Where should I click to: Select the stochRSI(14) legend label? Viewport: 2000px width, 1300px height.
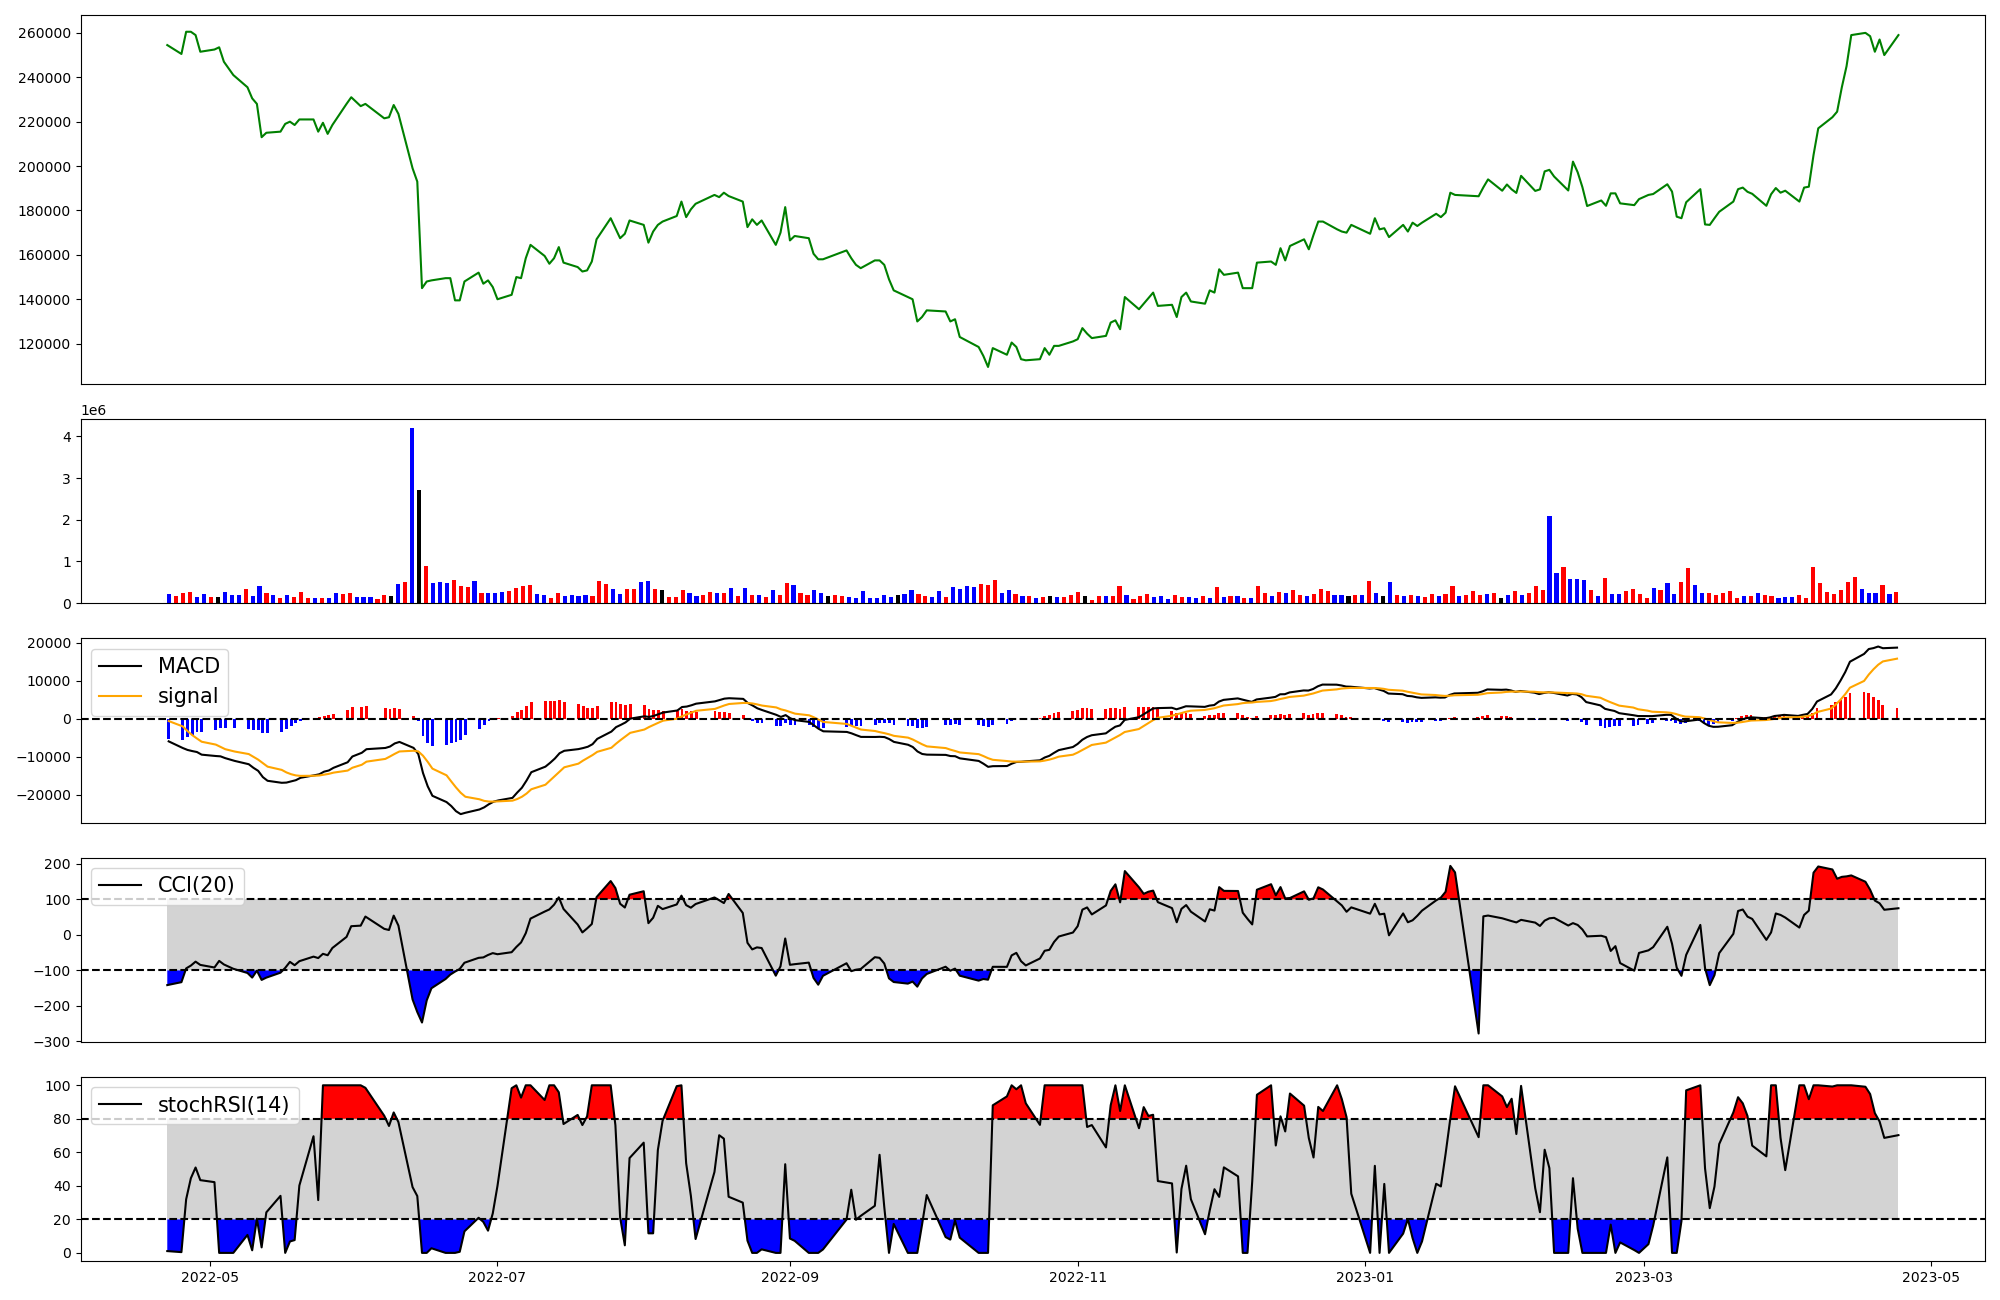222,1105
